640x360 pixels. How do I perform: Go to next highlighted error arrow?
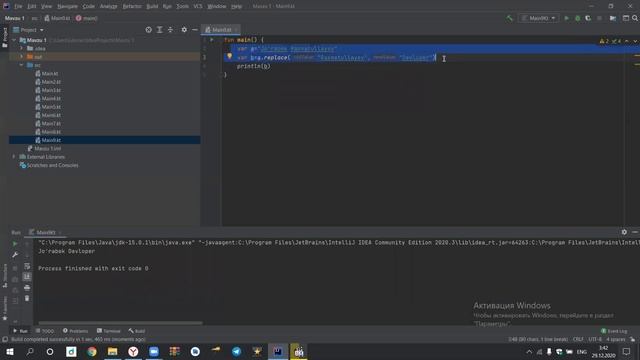tap(635, 41)
